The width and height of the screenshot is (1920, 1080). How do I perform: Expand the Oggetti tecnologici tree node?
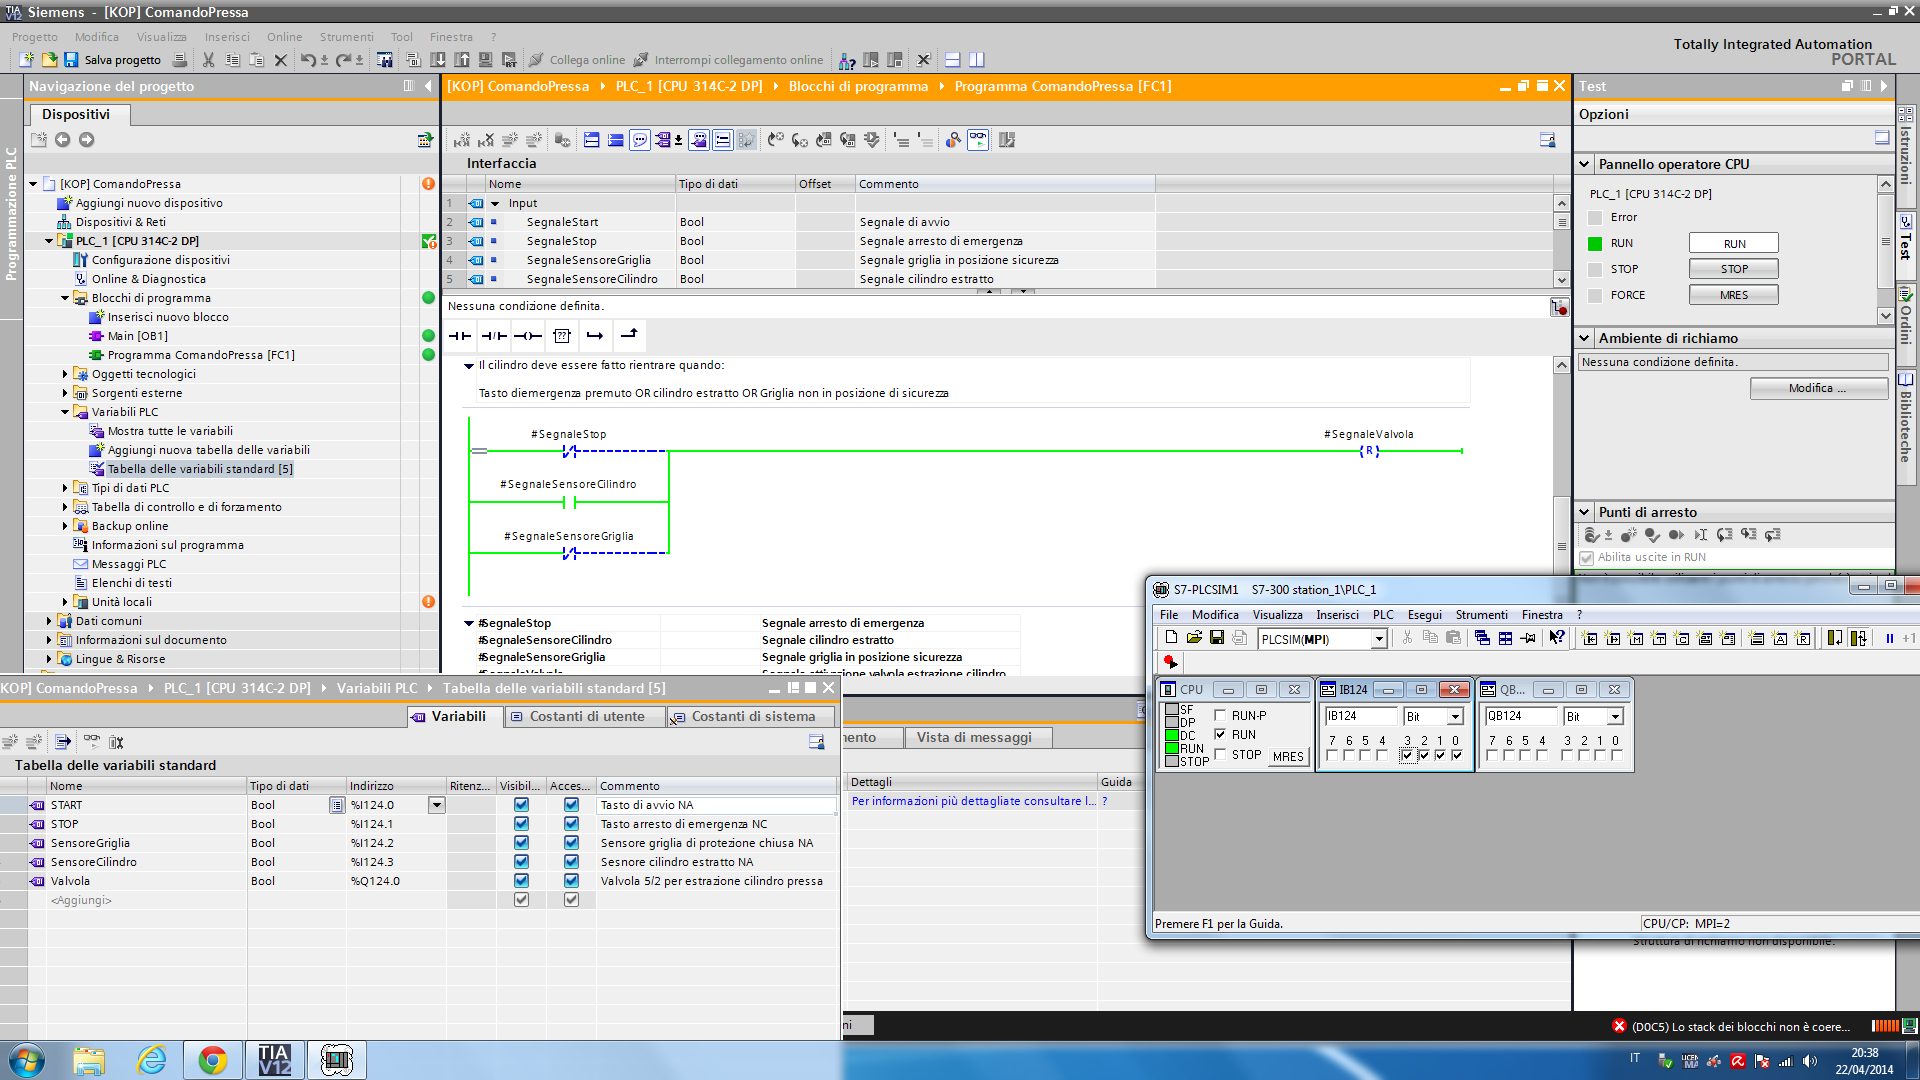pyautogui.click(x=65, y=374)
